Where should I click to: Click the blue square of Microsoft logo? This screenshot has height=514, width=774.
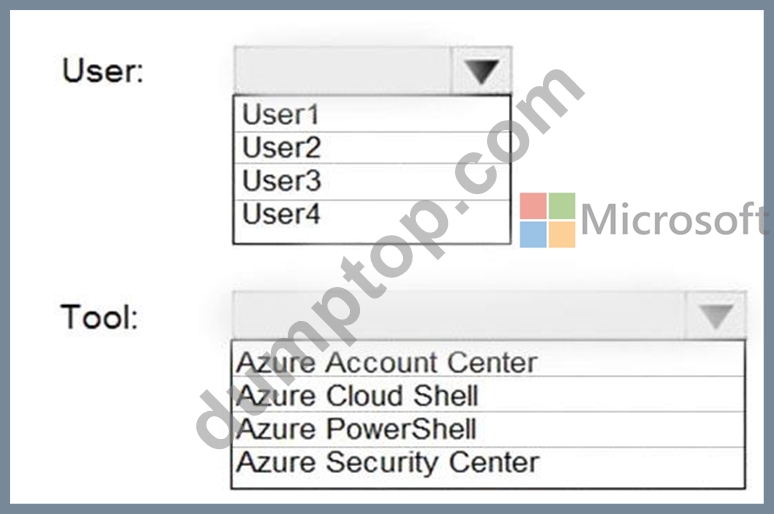pyautogui.click(x=533, y=234)
